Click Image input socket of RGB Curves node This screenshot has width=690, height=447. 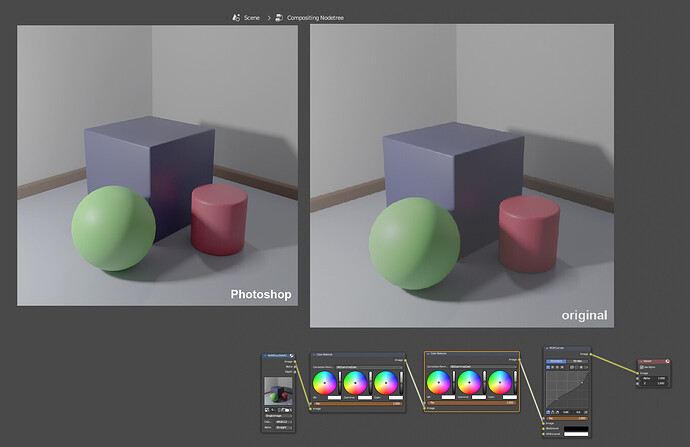(543, 423)
